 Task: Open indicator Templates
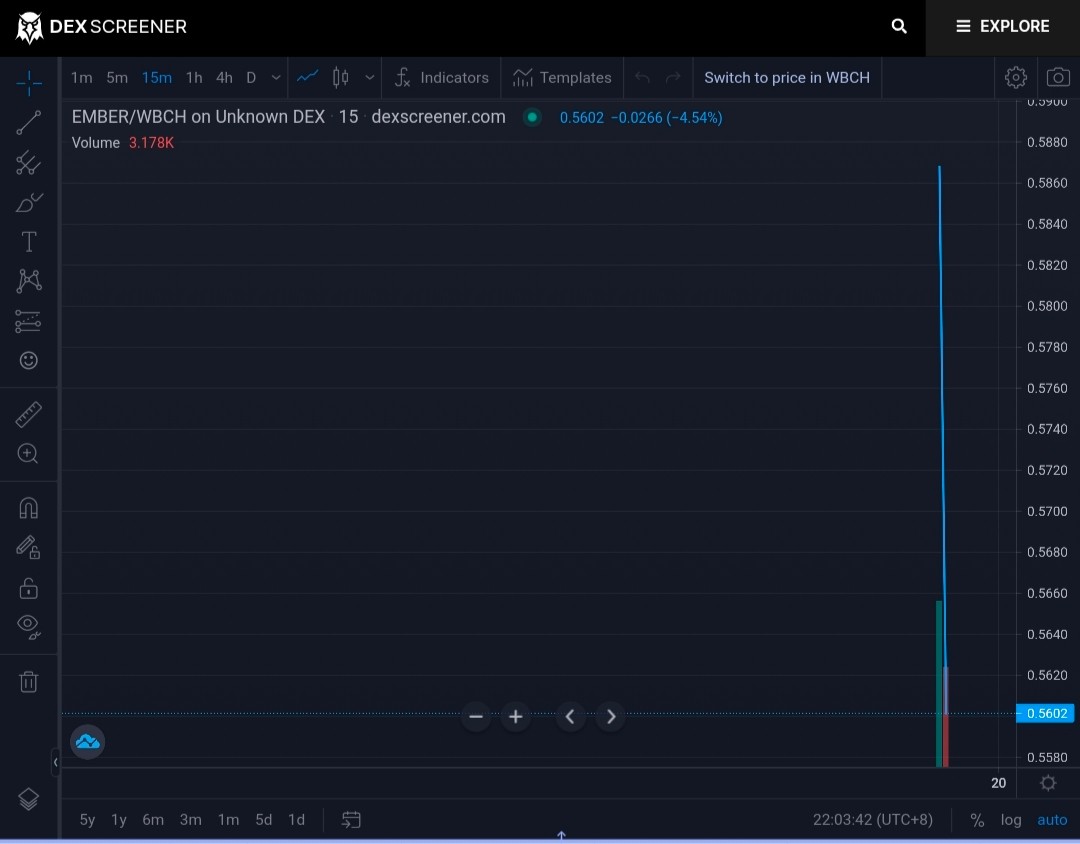click(562, 78)
